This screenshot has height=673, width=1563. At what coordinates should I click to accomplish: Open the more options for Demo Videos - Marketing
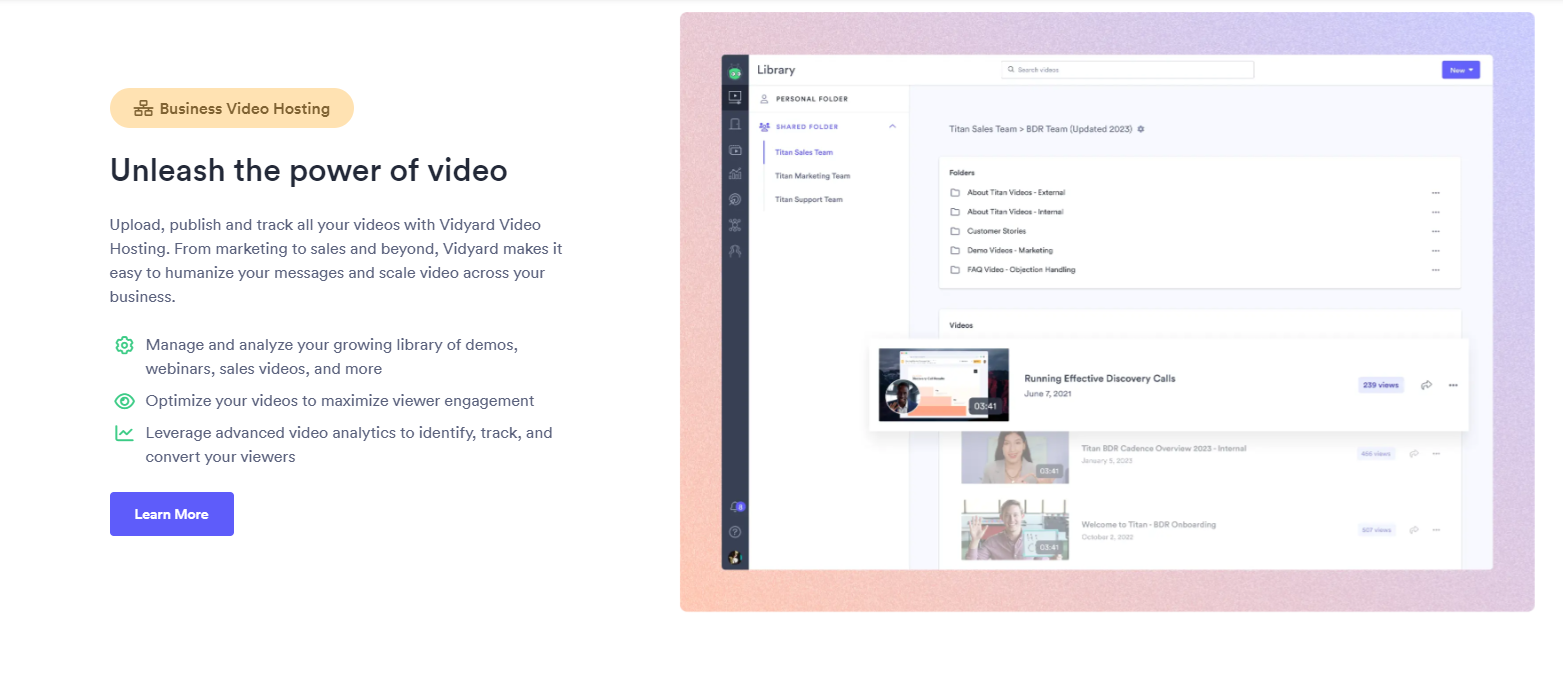point(1436,251)
